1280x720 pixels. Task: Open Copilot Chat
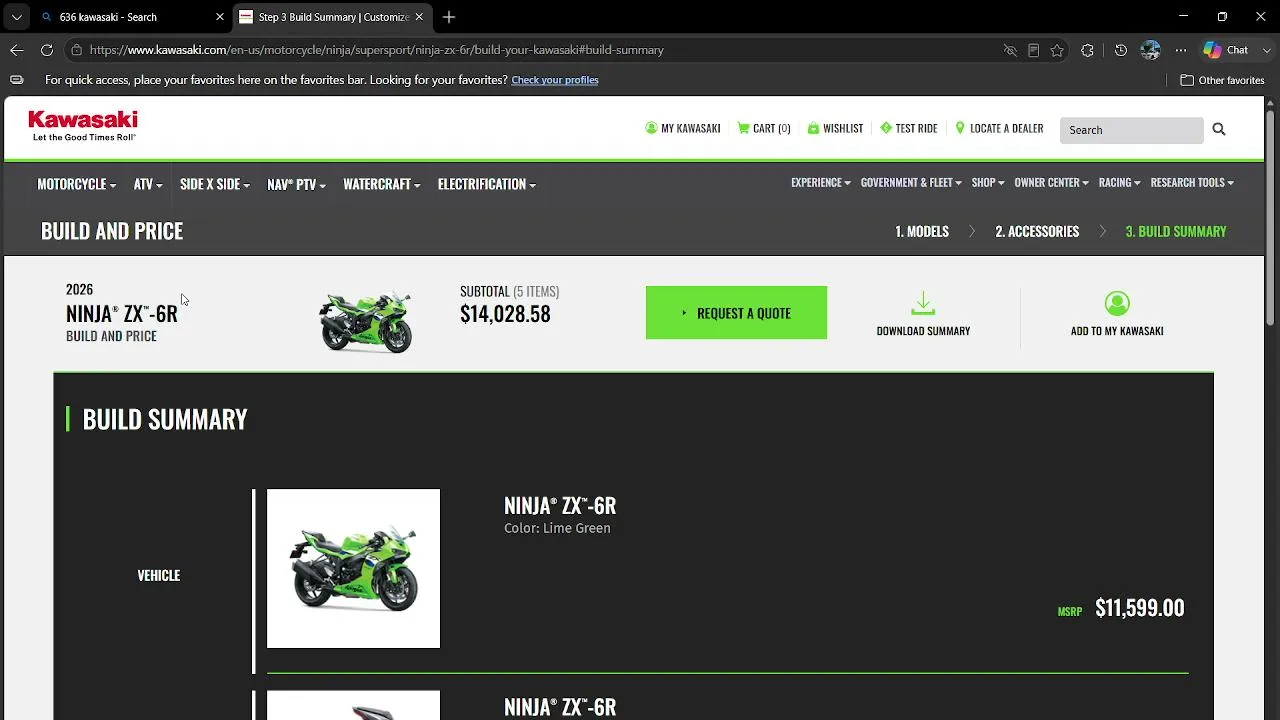click(1227, 50)
